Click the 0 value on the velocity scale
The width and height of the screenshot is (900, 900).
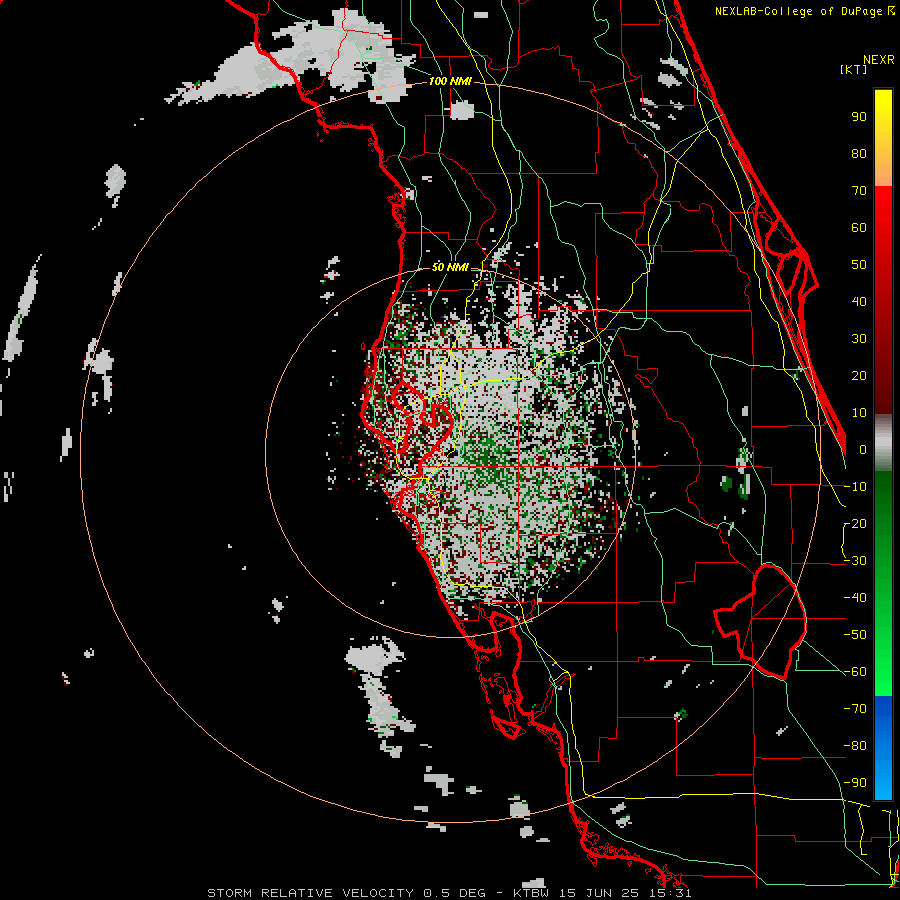pos(863,449)
